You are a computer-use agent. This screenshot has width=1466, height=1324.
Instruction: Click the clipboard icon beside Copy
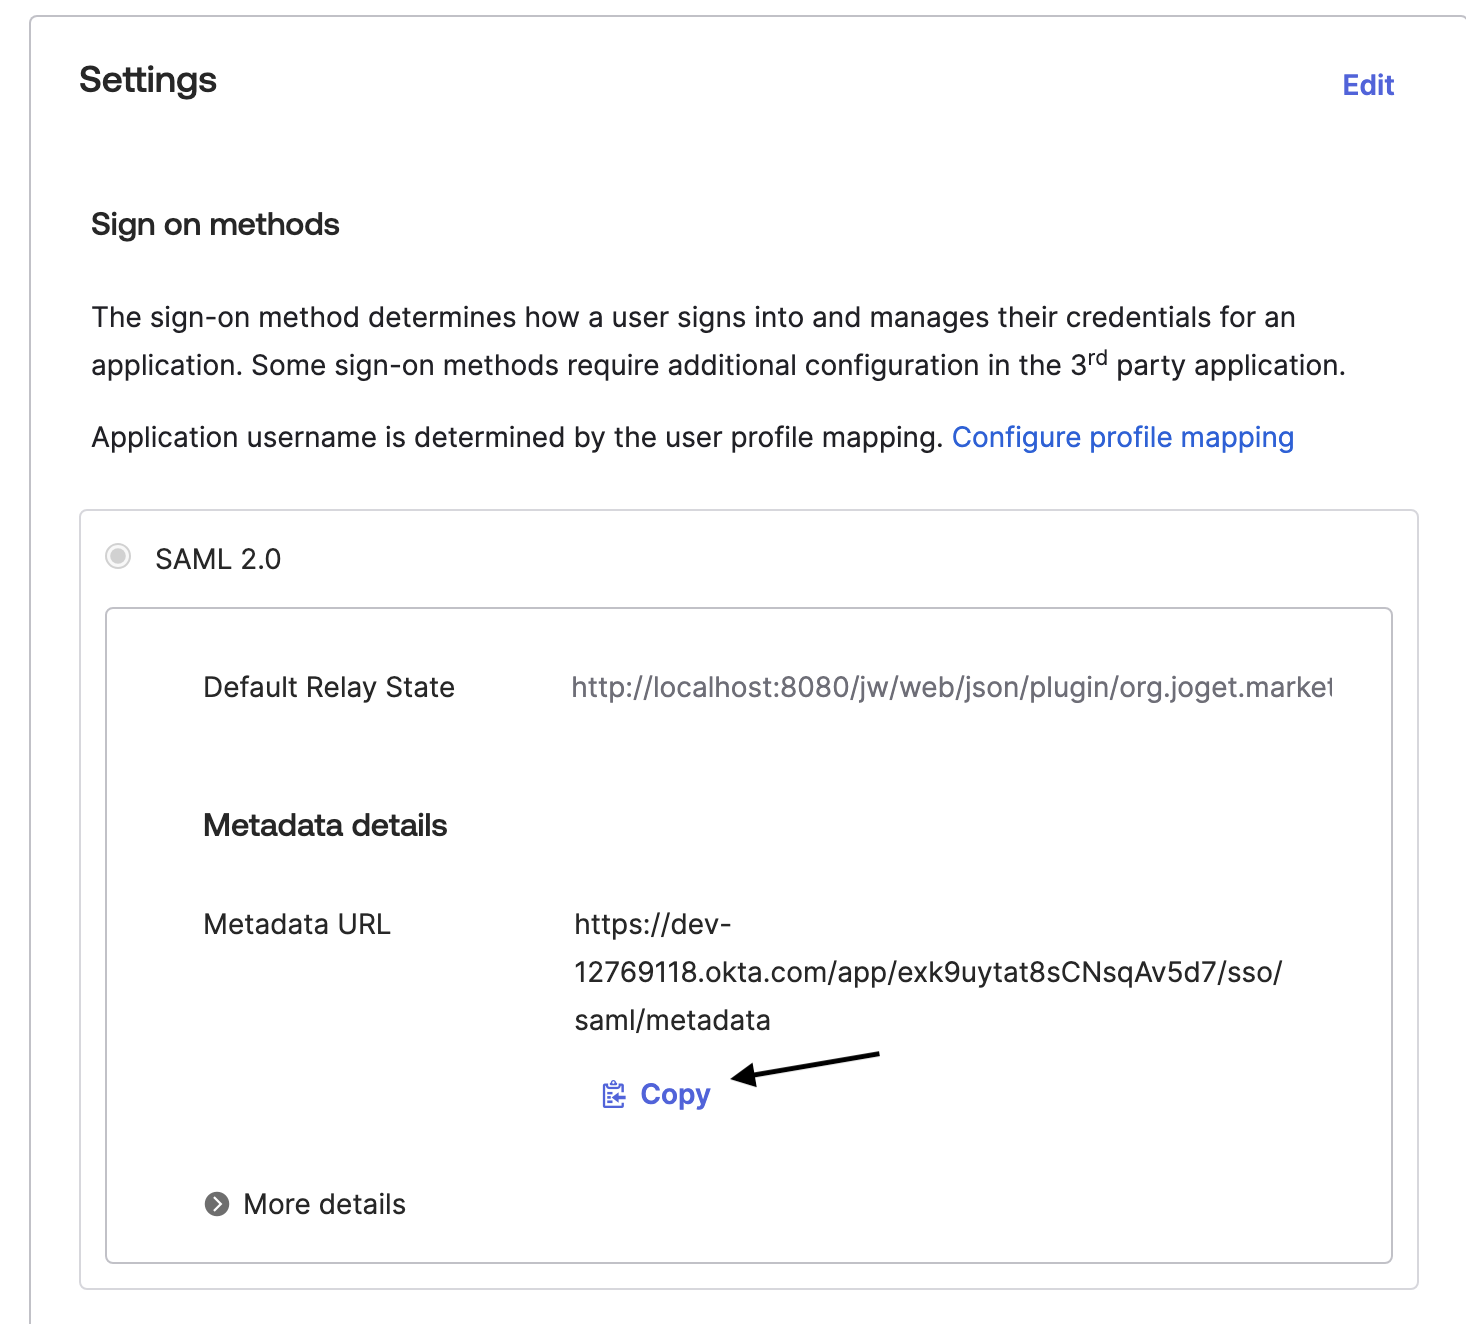613,1095
